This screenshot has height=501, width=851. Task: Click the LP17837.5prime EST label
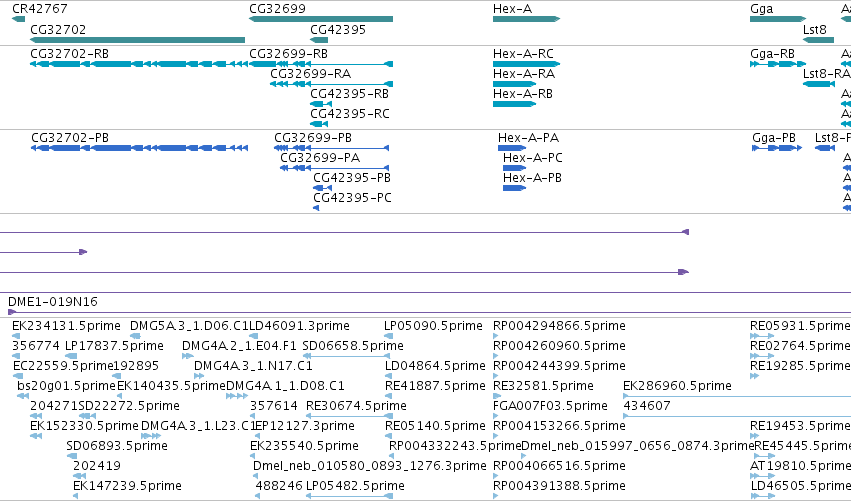[114, 346]
